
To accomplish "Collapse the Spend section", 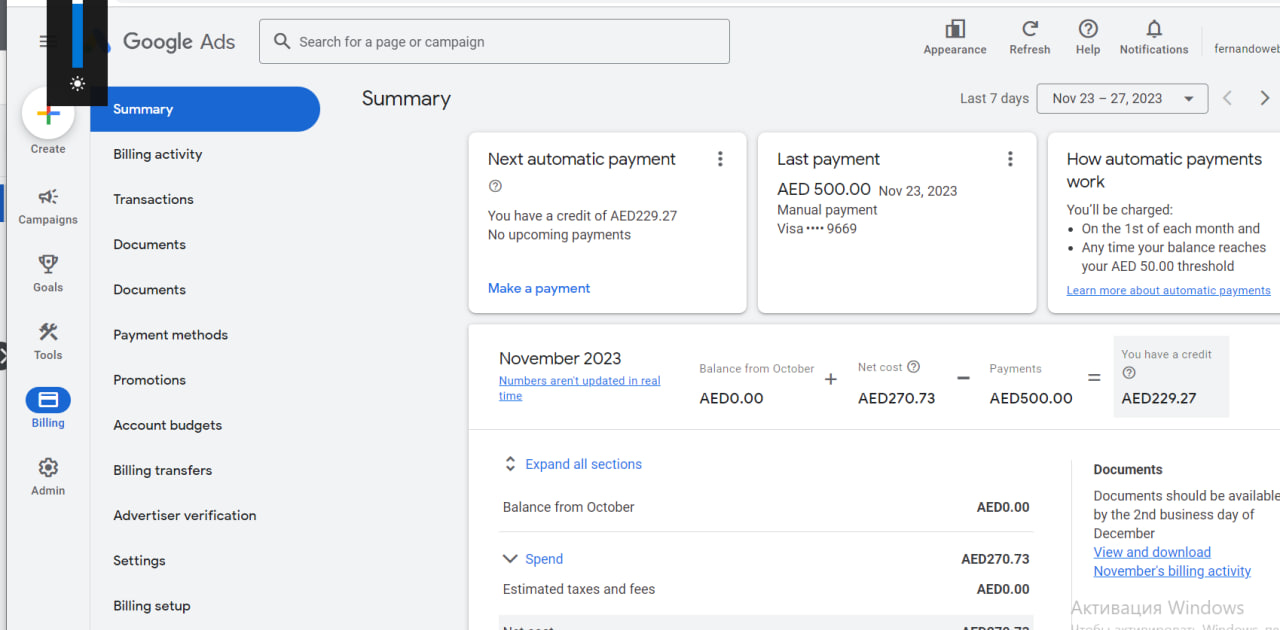I will [511, 559].
